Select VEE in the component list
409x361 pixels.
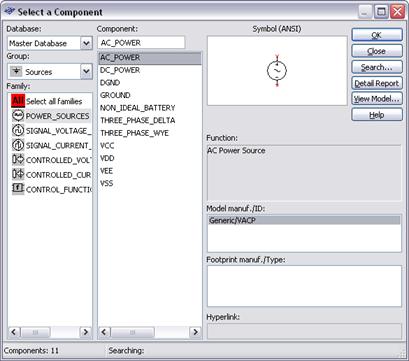pos(106,171)
